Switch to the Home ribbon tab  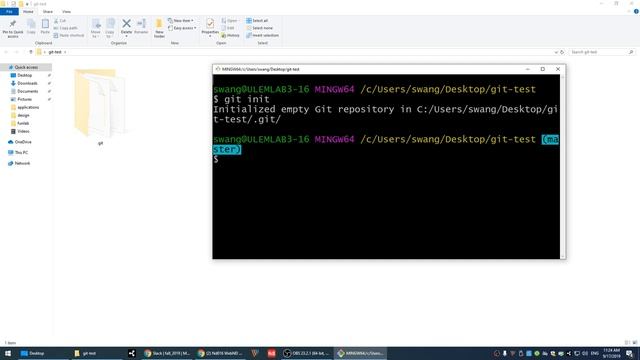[28, 12]
